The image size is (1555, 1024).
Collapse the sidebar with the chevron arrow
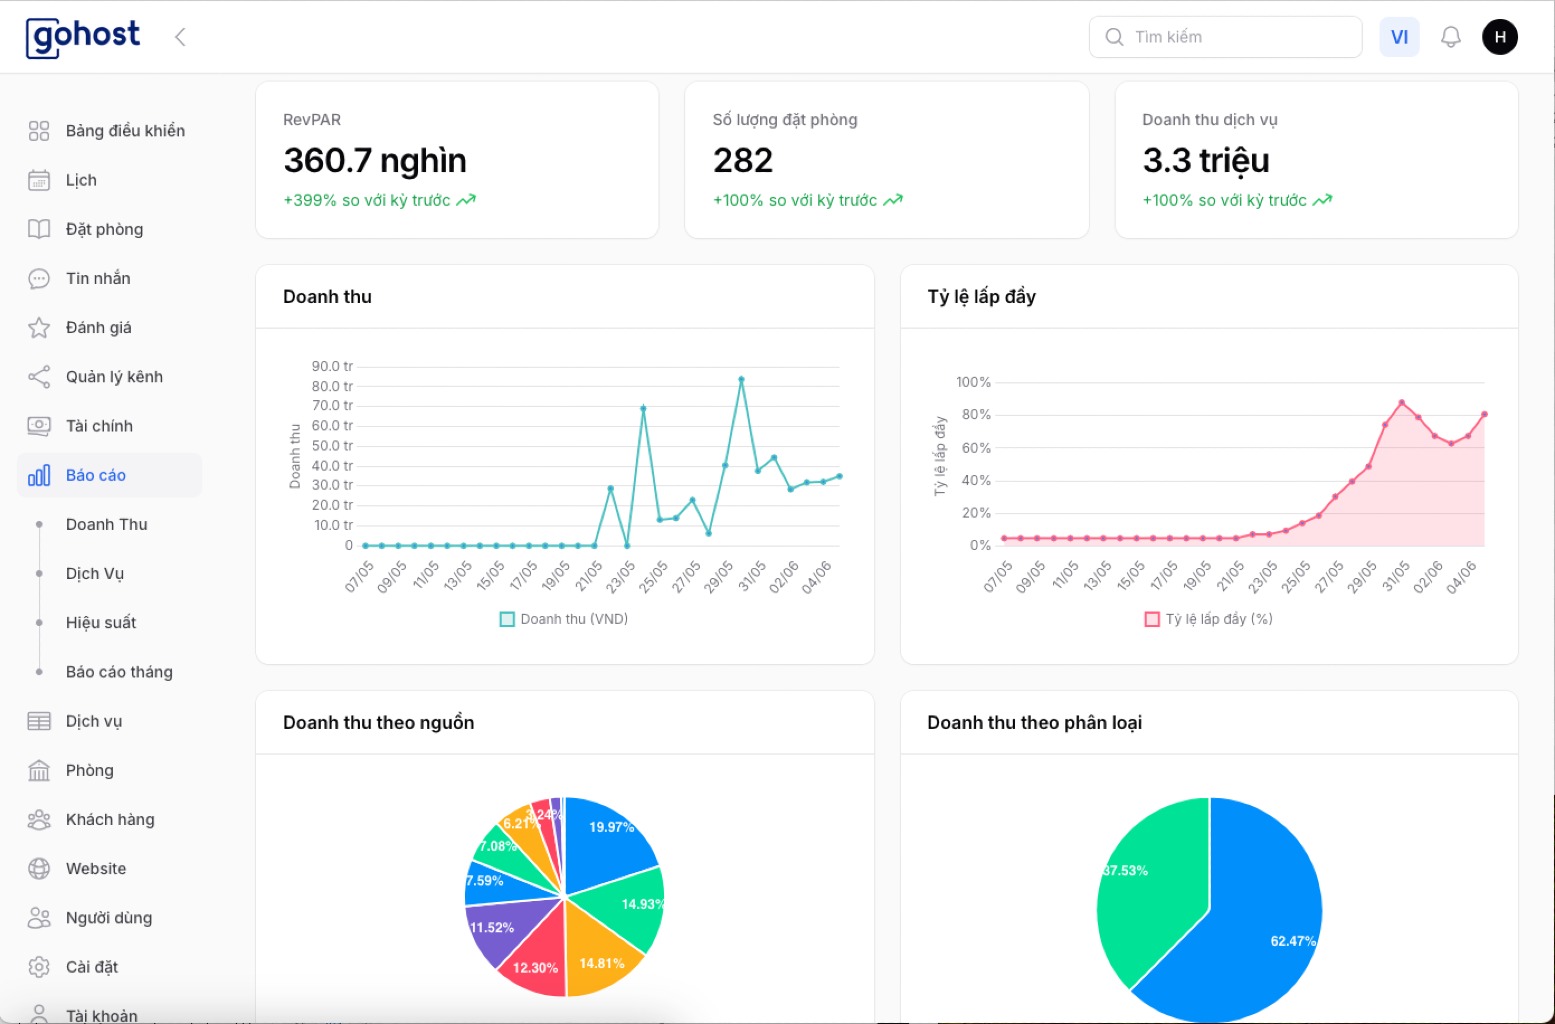coord(180,37)
